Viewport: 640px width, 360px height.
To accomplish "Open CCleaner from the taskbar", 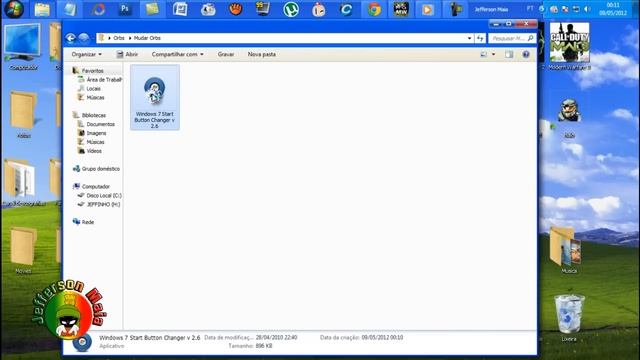I will click(346, 9).
